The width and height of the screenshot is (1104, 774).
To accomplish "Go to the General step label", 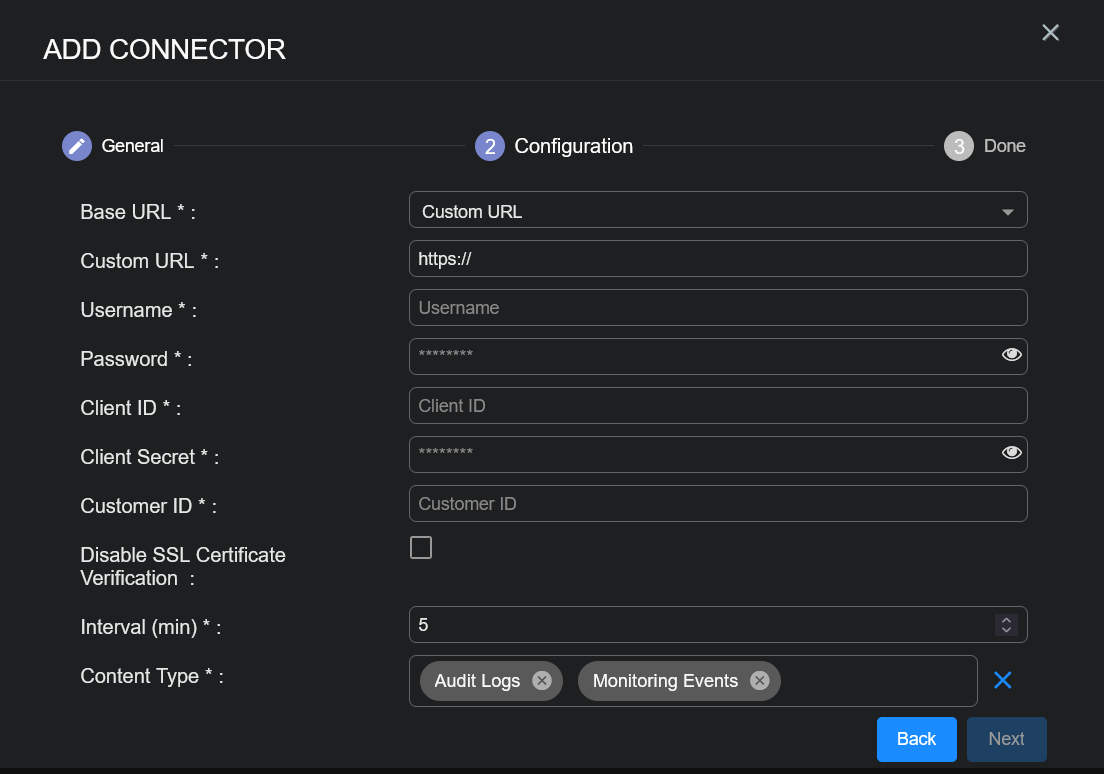I will click(x=132, y=146).
